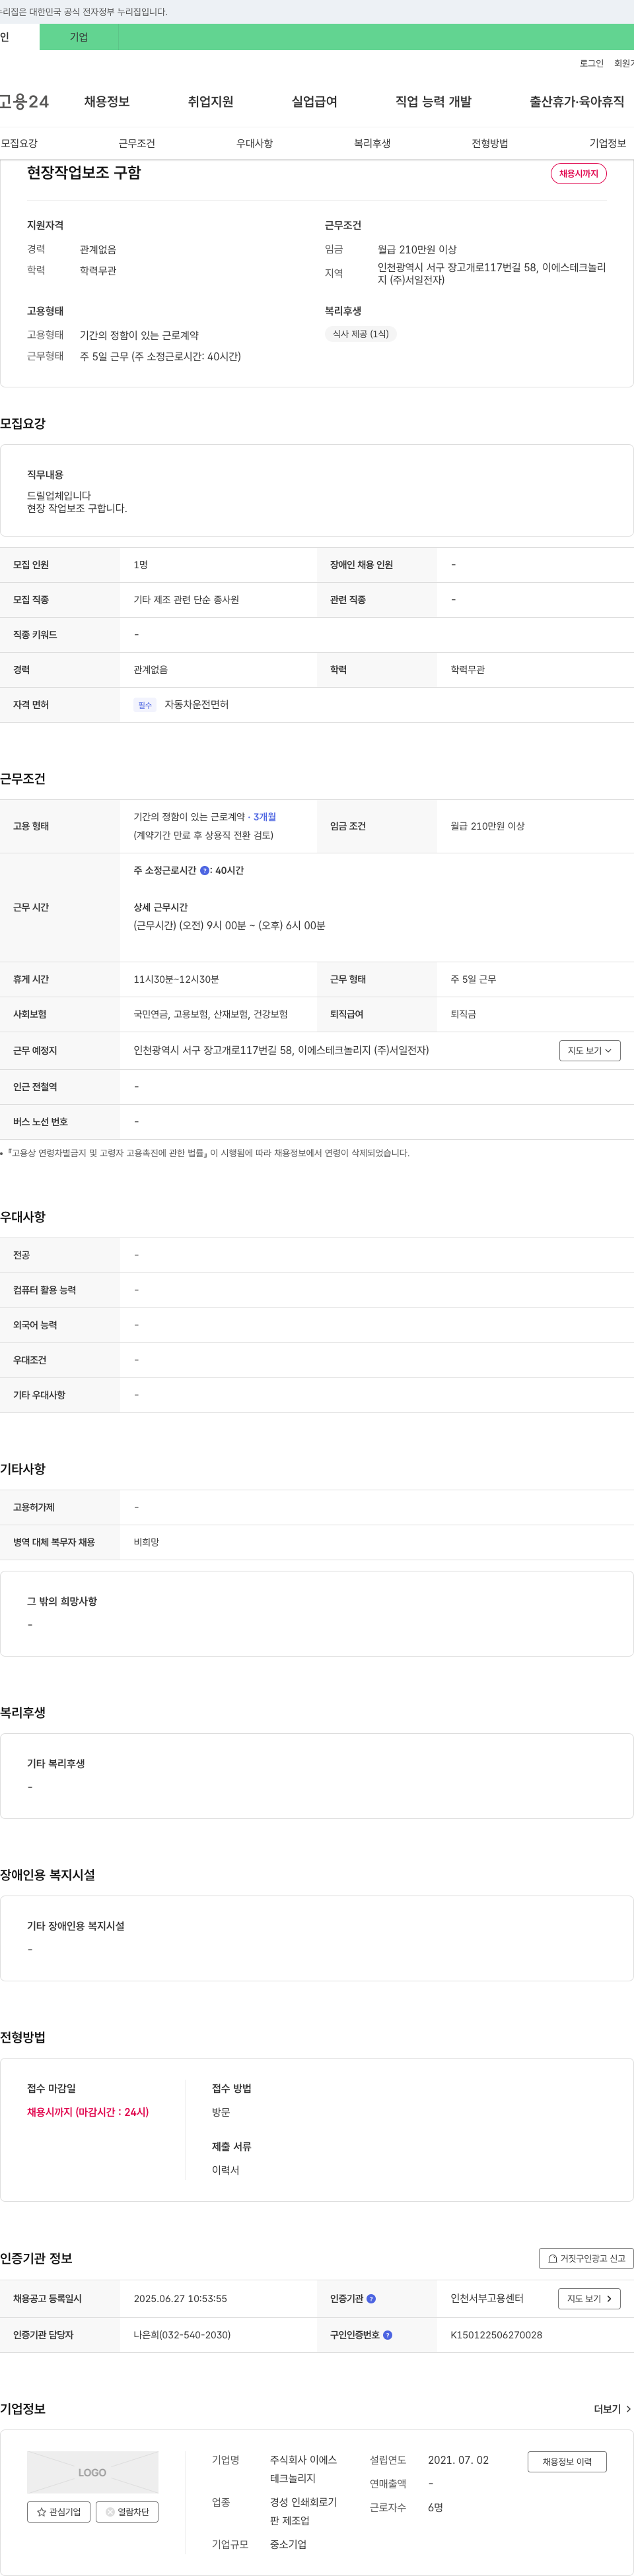Click the deadline text 채용시까지 (마감시간 : 24시)

tap(88, 2112)
